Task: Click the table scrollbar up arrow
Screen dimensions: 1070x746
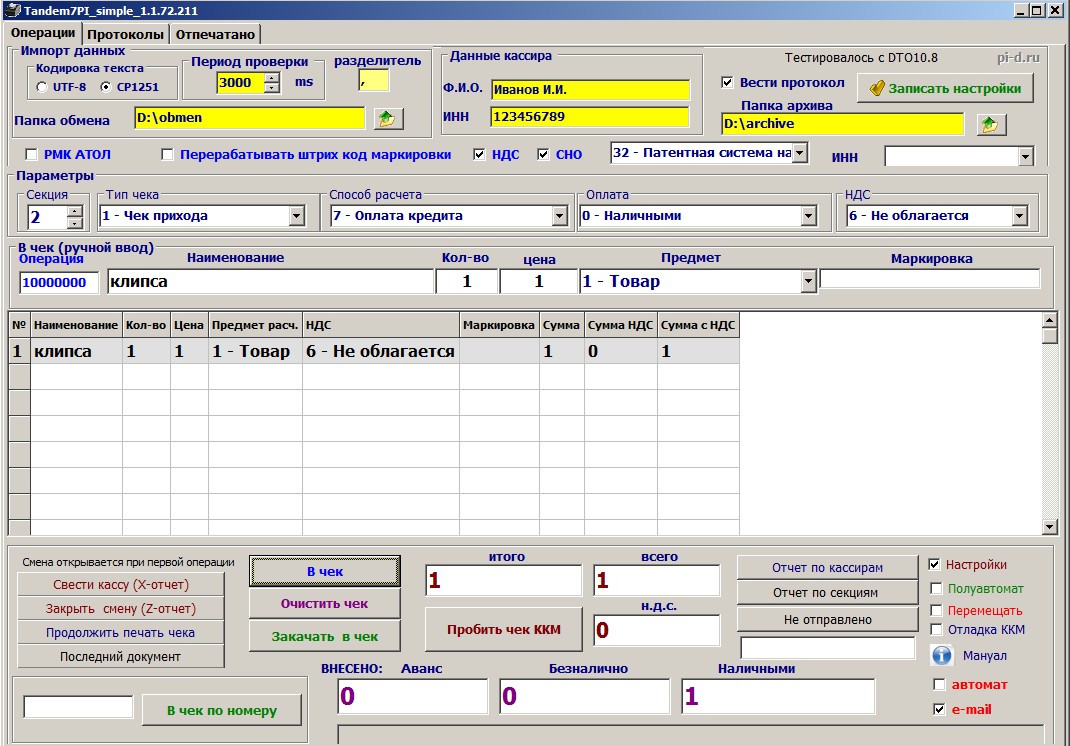Action: pyautogui.click(x=1050, y=320)
